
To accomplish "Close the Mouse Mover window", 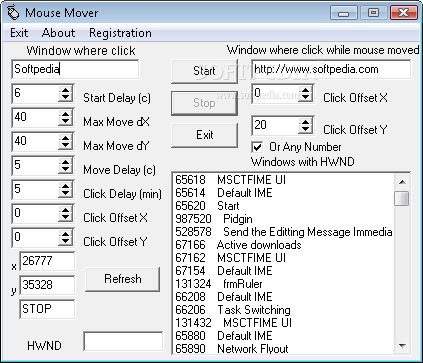I will click(x=404, y=13).
